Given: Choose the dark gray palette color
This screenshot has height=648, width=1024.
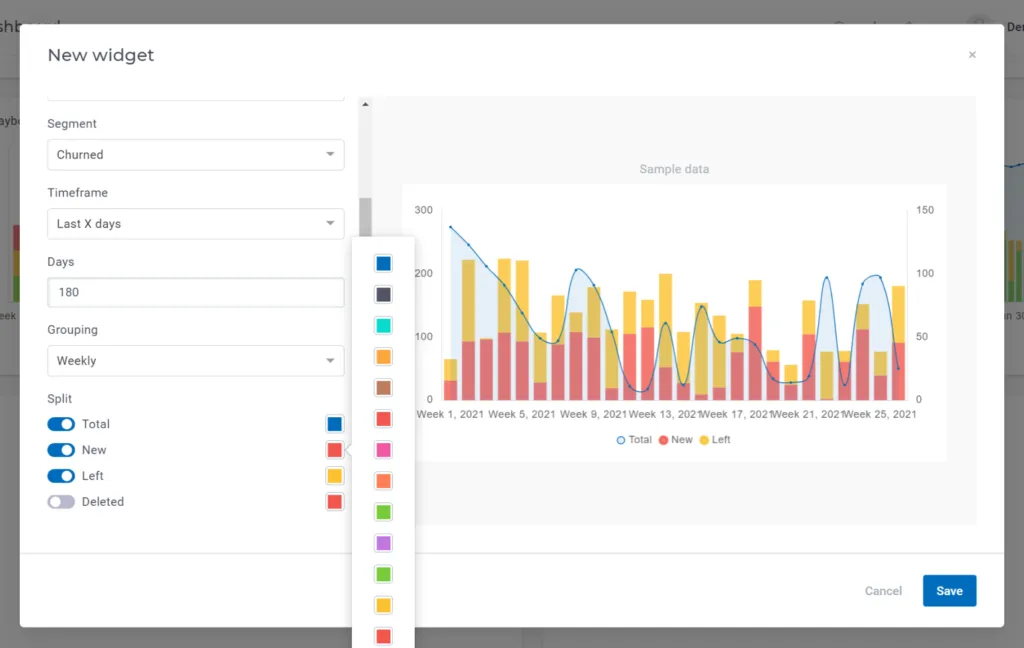Looking at the screenshot, I should tap(383, 295).
